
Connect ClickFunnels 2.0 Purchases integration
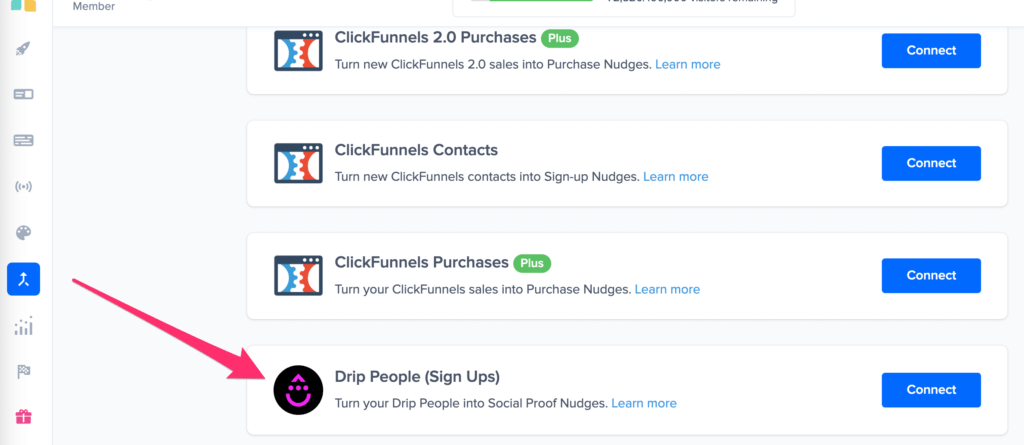pyautogui.click(x=931, y=50)
